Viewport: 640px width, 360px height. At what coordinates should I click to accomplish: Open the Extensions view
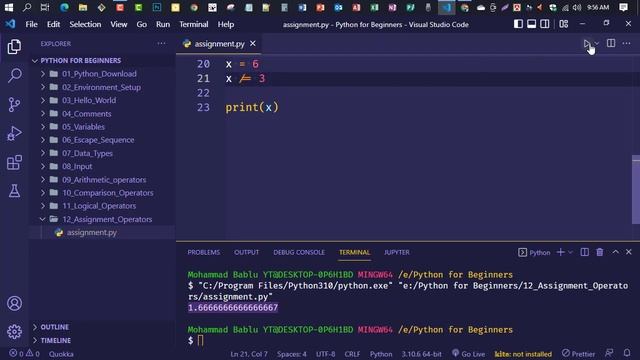(14, 162)
